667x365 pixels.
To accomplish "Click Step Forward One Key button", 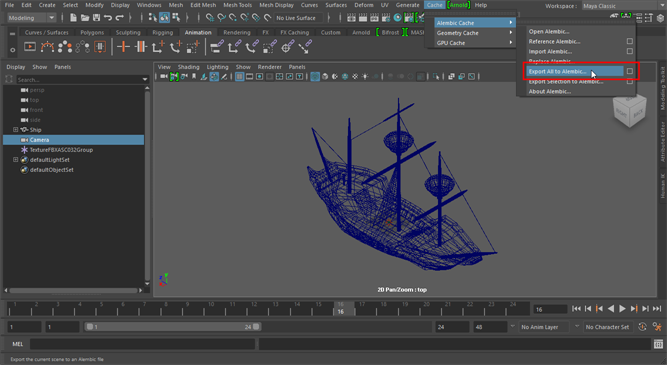I will click(x=634, y=309).
